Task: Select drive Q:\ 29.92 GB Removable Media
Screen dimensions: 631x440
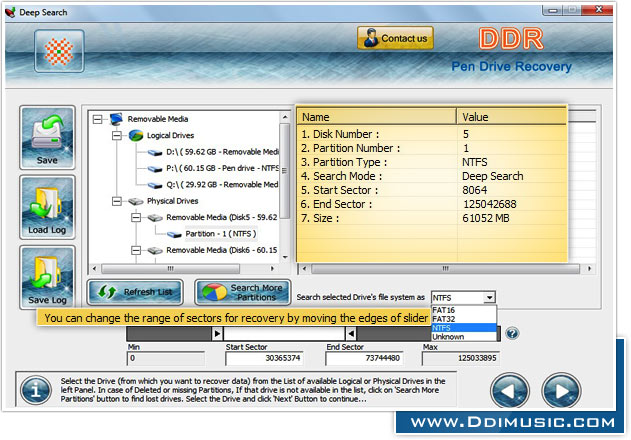Action: tap(213, 185)
